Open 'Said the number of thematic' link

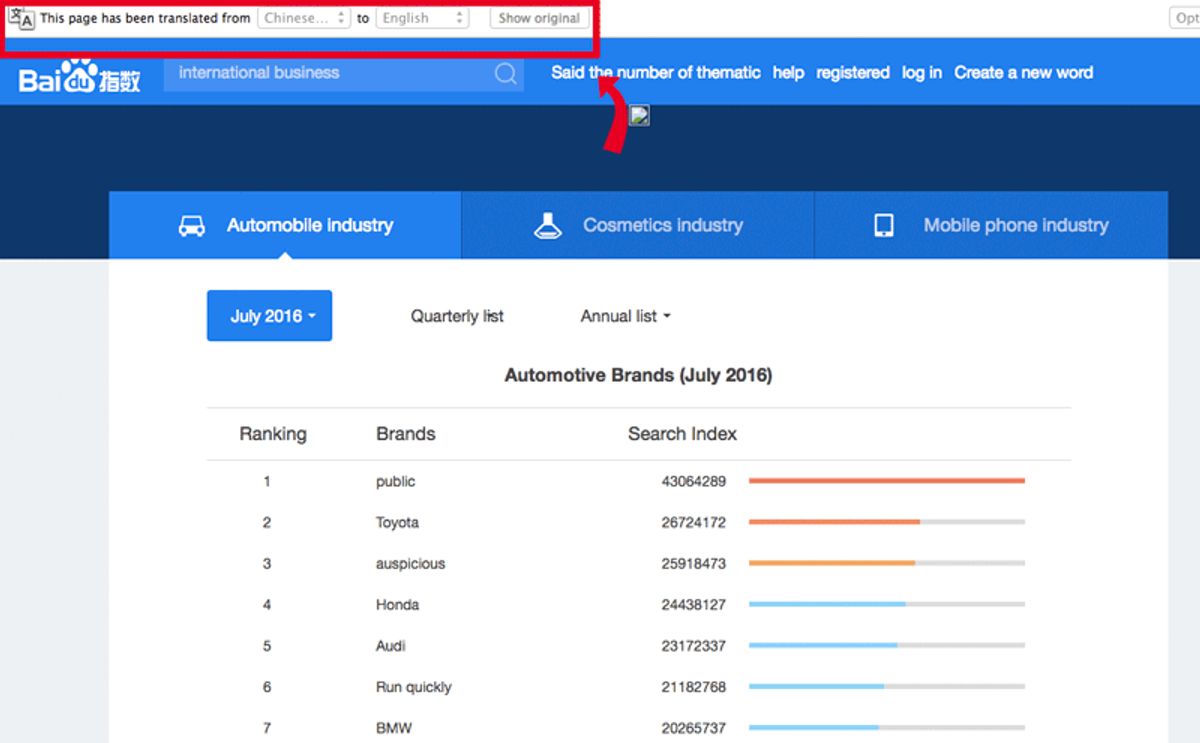(656, 73)
